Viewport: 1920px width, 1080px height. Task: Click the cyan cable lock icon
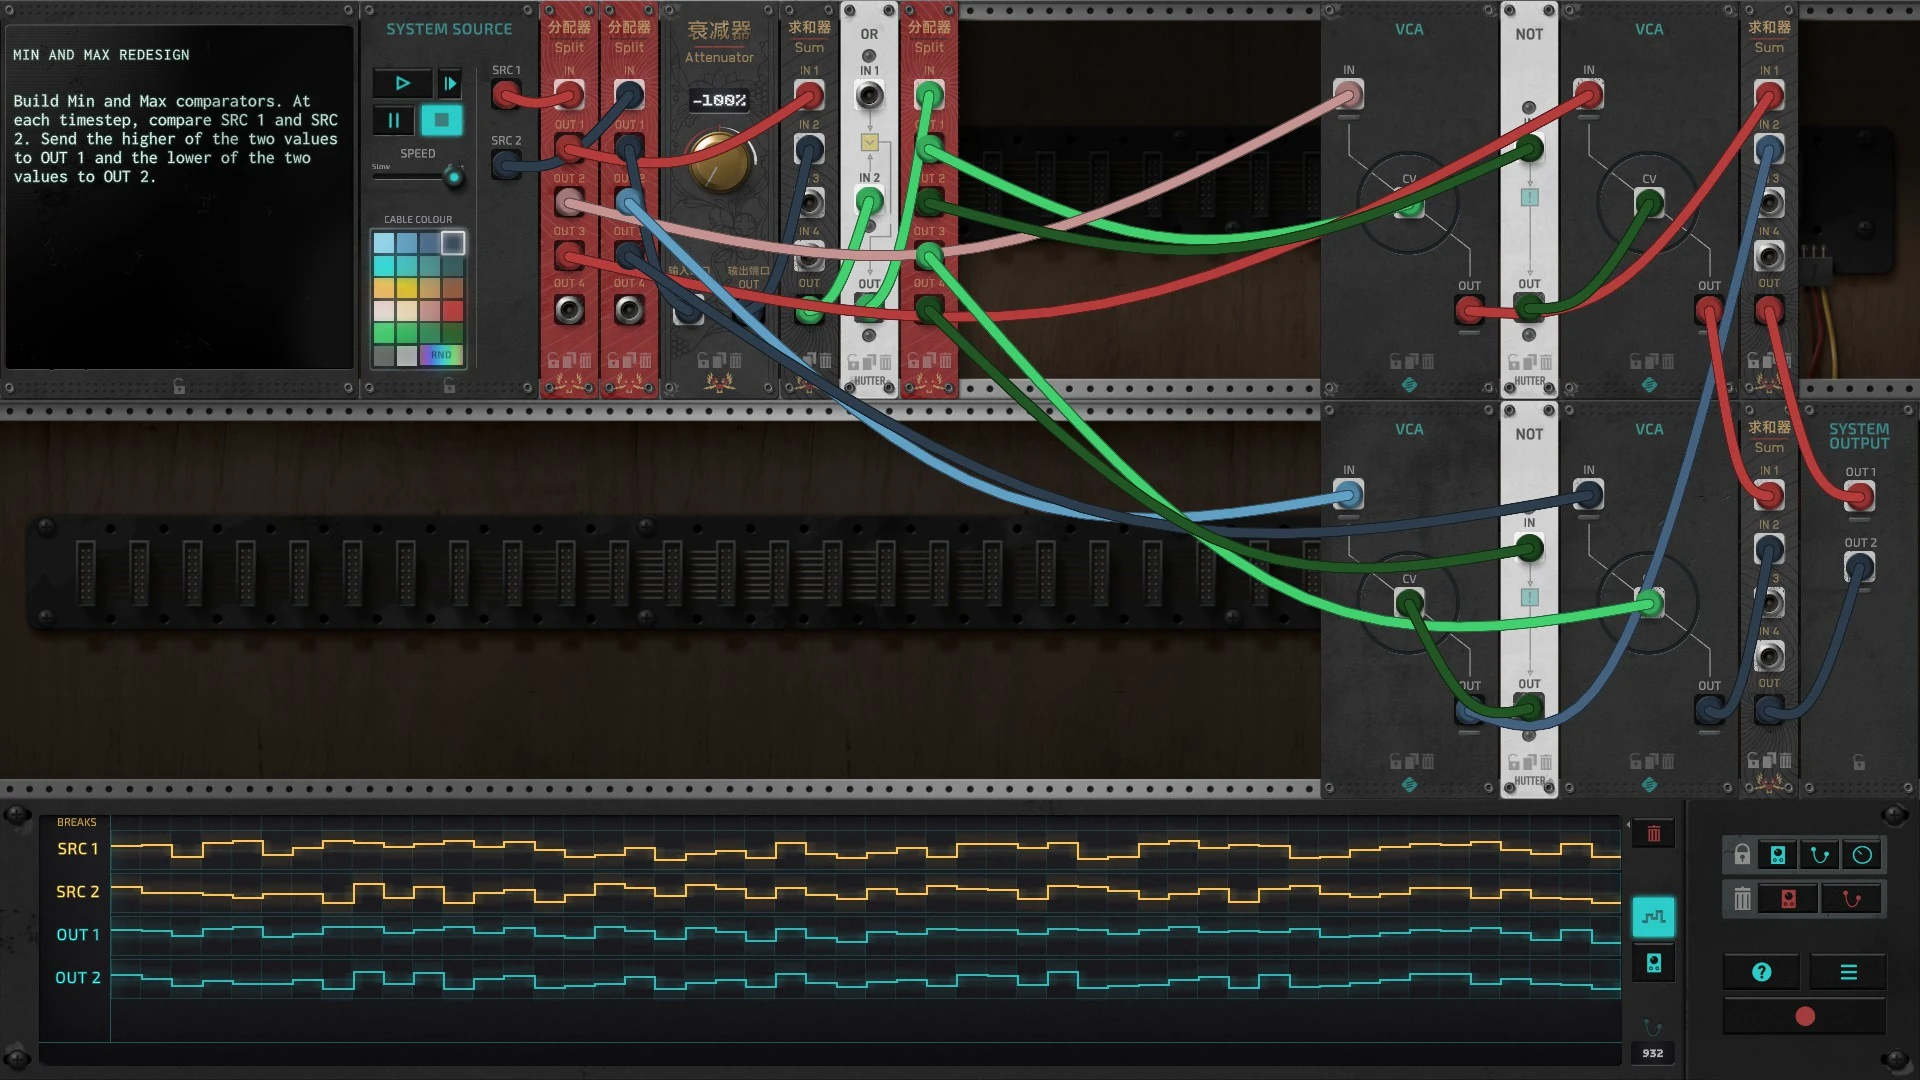[x=1820, y=855]
